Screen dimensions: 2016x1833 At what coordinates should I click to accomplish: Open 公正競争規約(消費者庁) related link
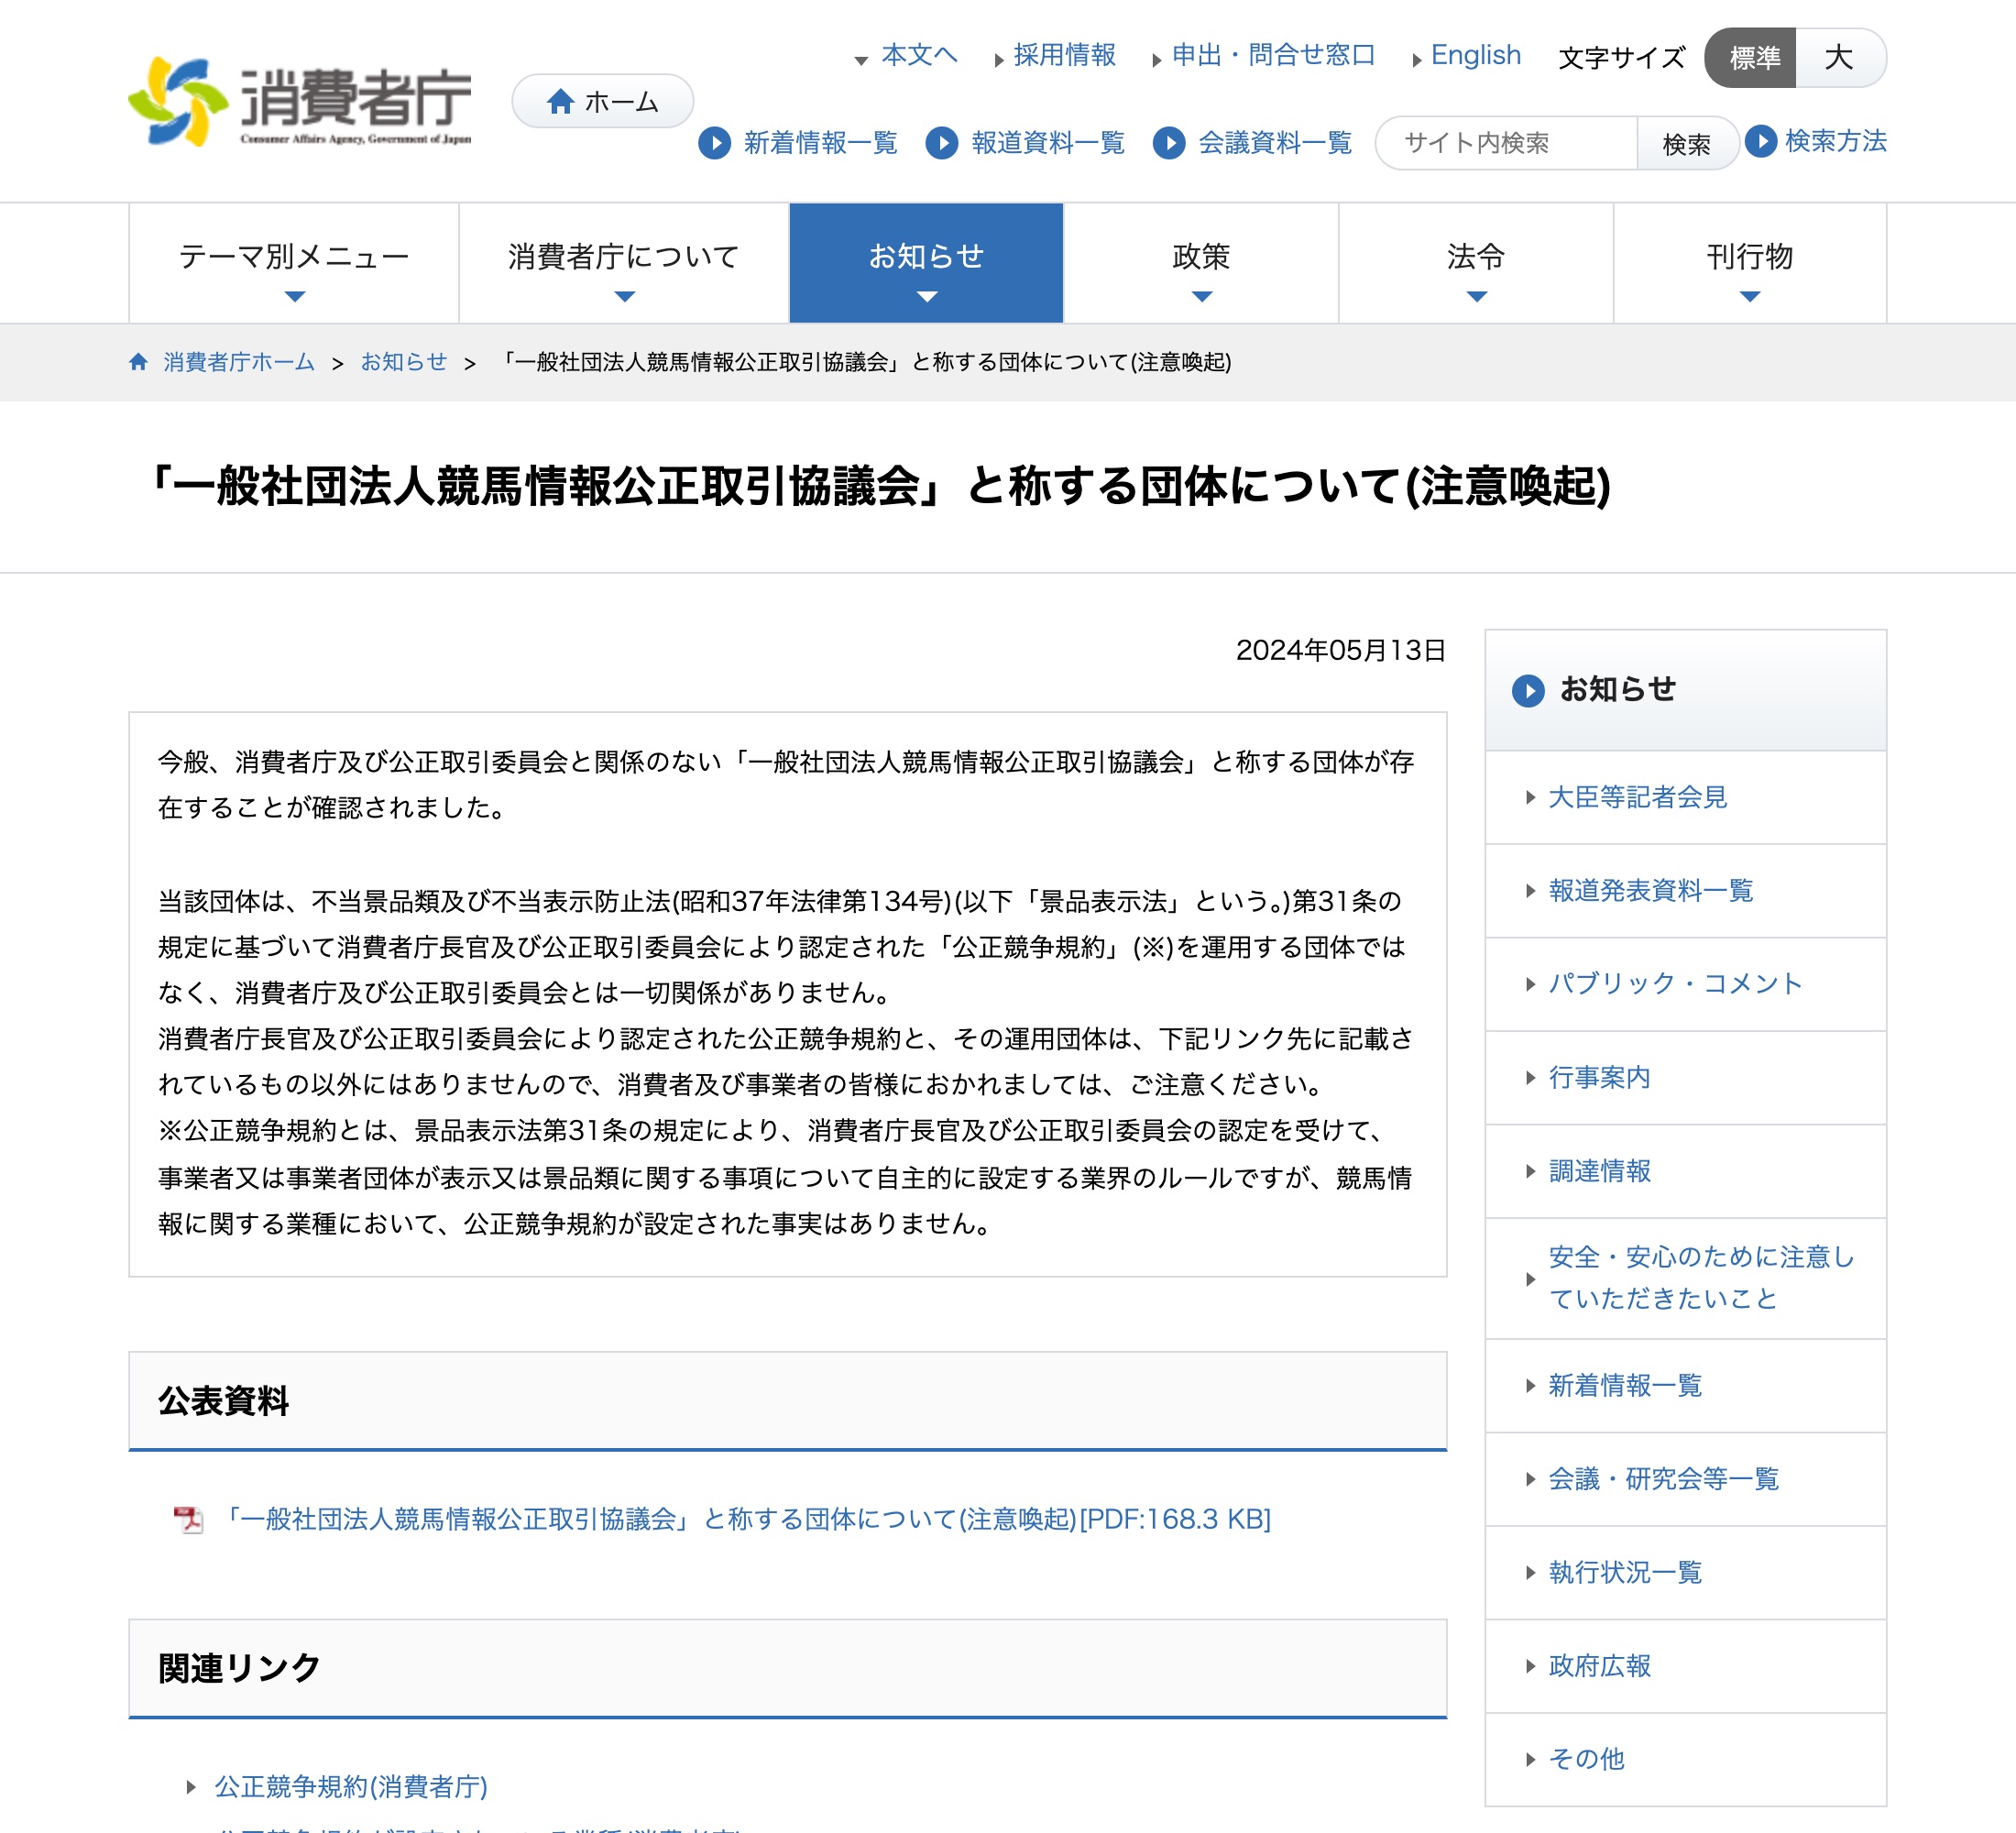pos(351,1786)
